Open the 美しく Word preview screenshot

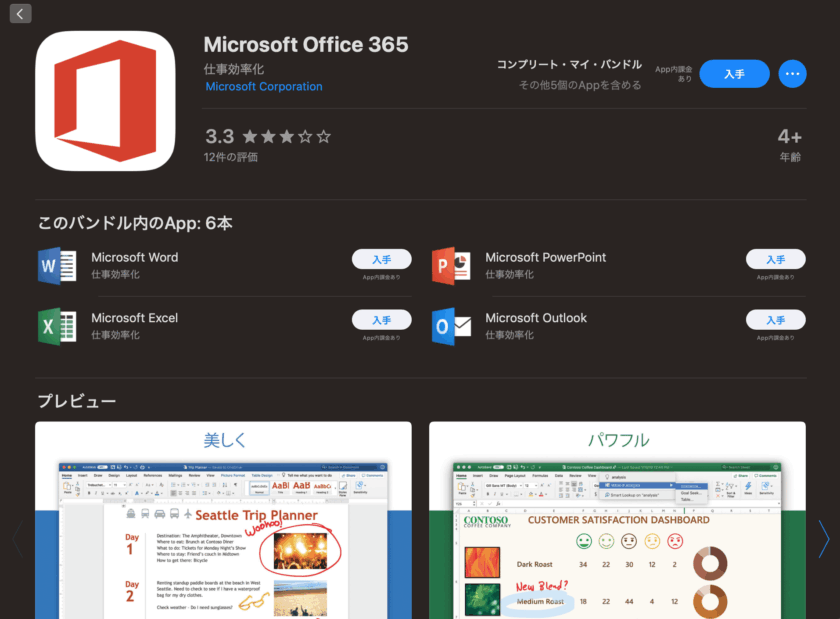click(x=223, y=520)
